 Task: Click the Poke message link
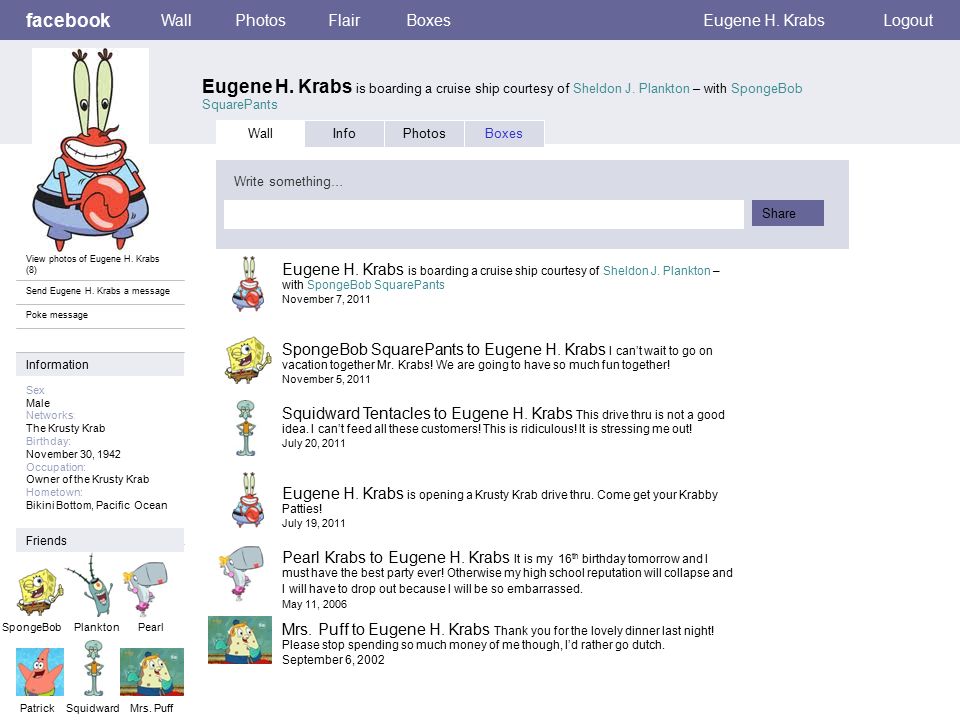[x=57, y=315]
